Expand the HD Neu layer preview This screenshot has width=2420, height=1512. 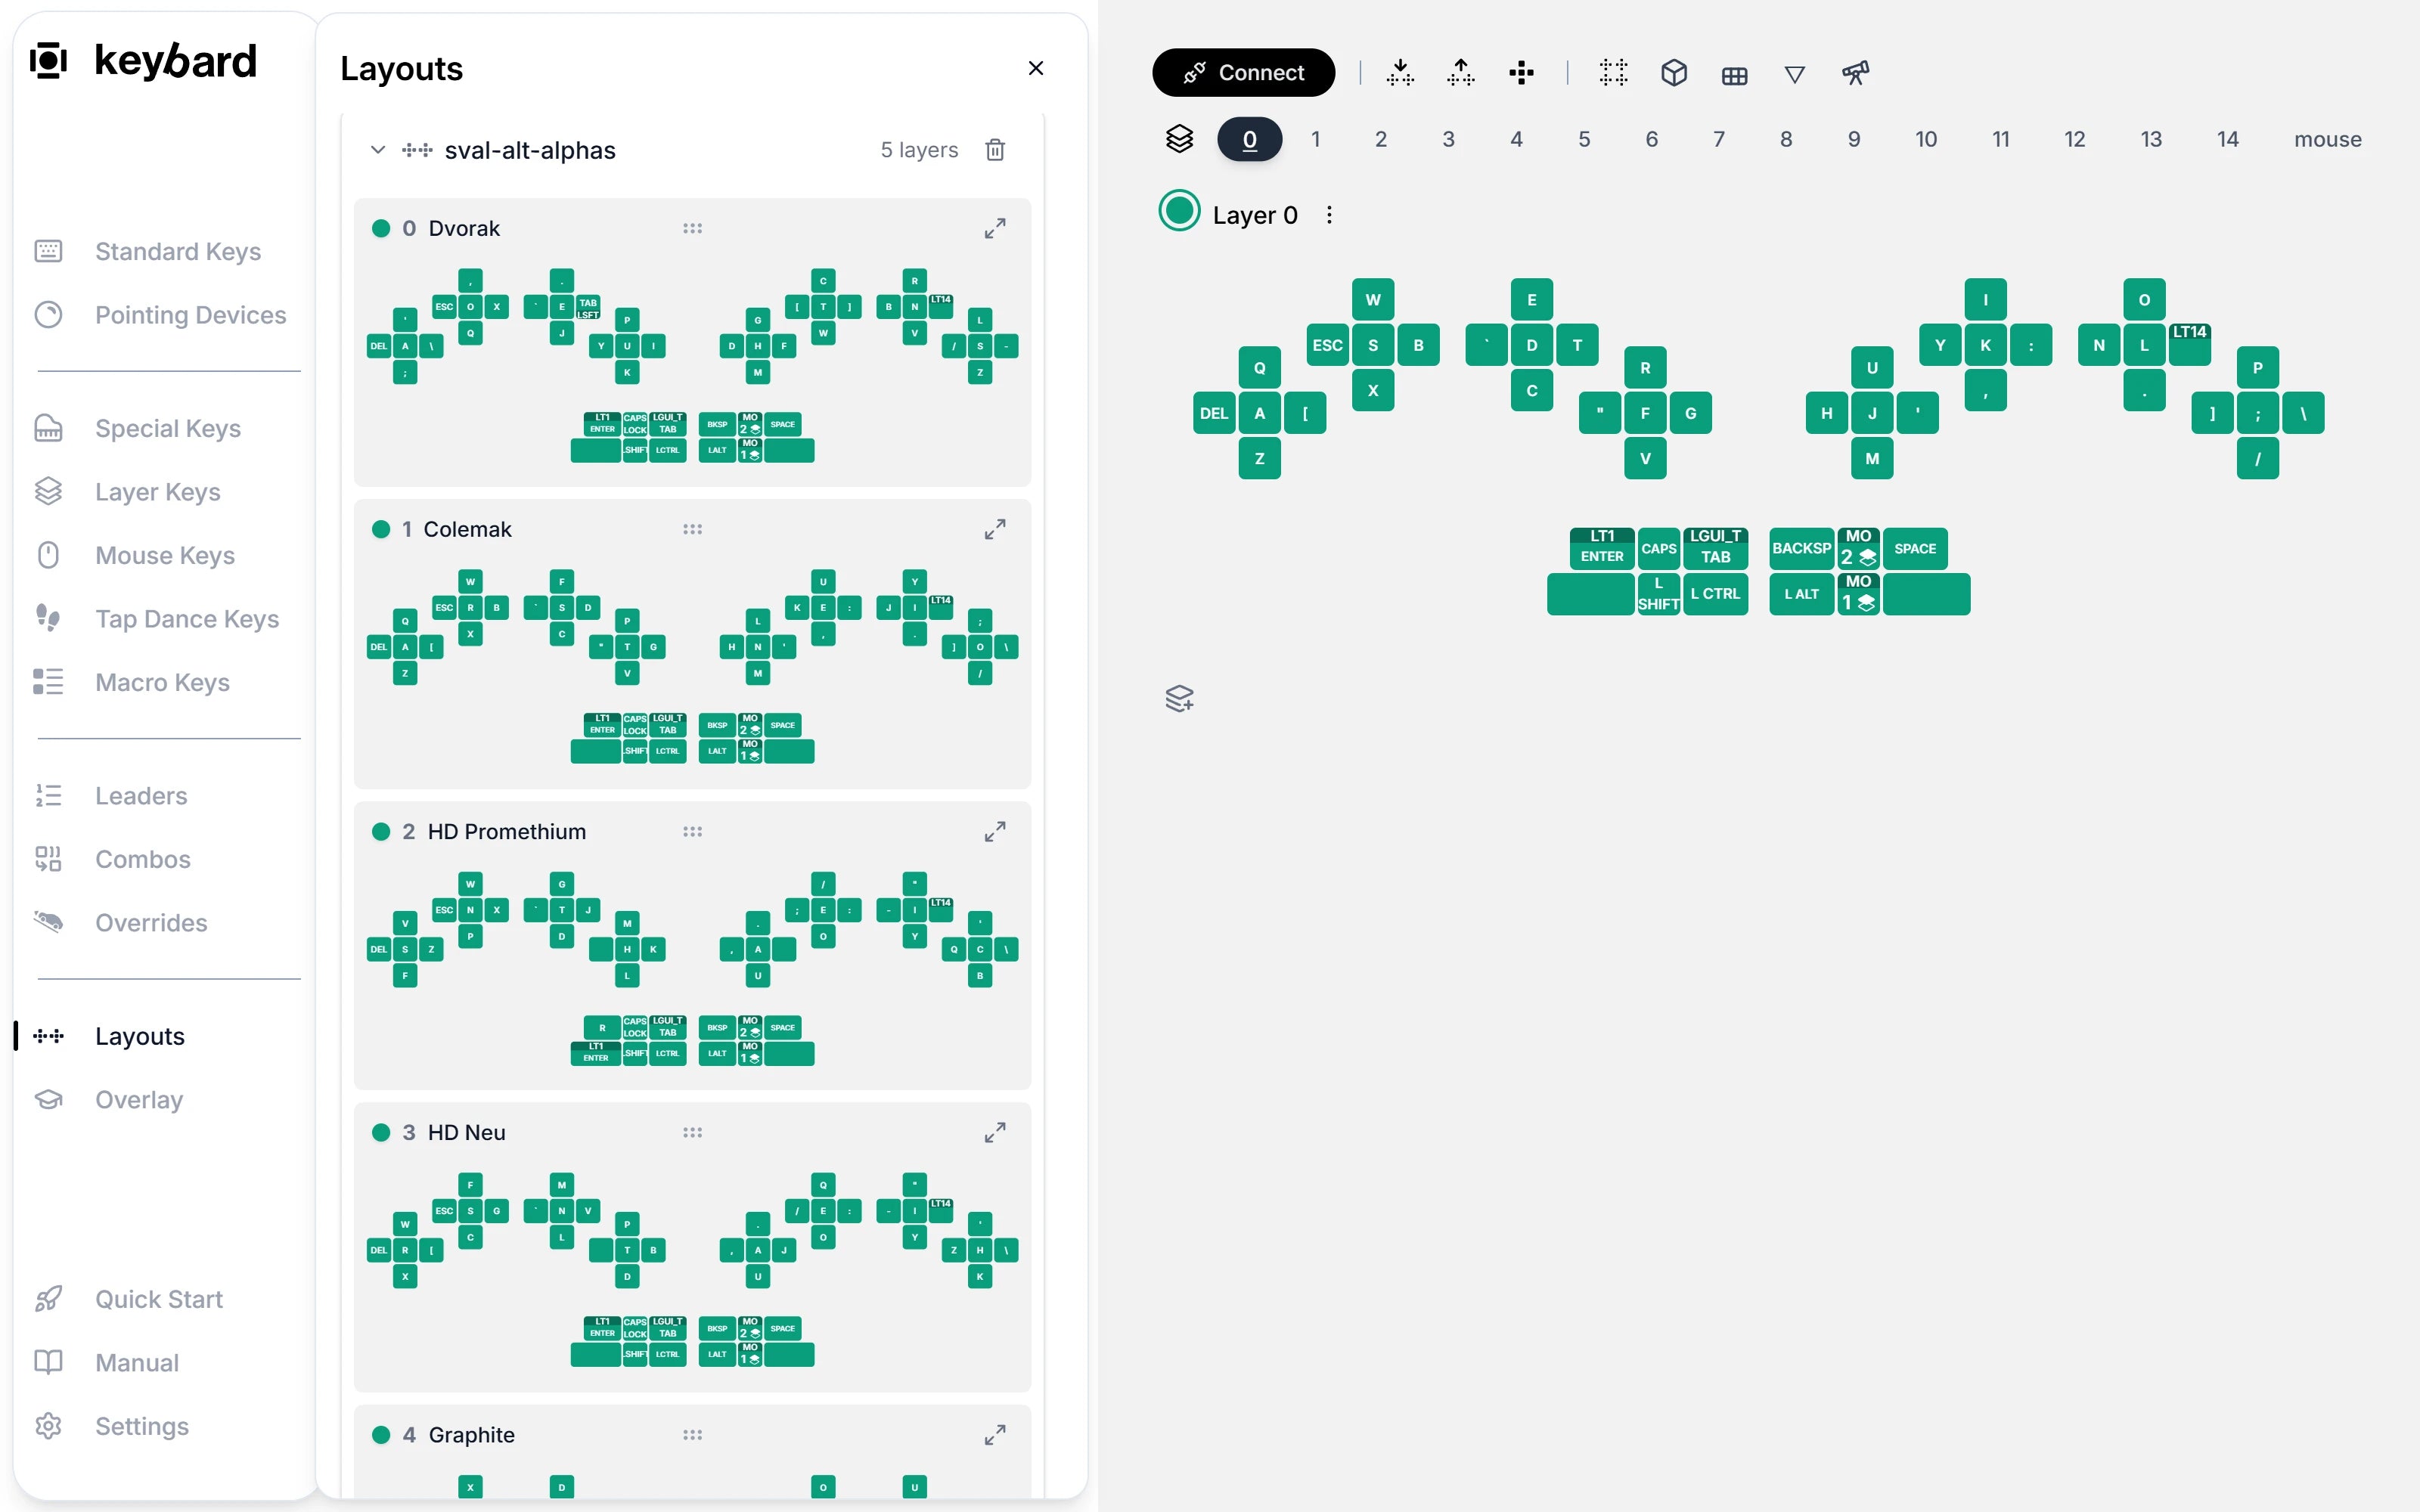point(995,1132)
